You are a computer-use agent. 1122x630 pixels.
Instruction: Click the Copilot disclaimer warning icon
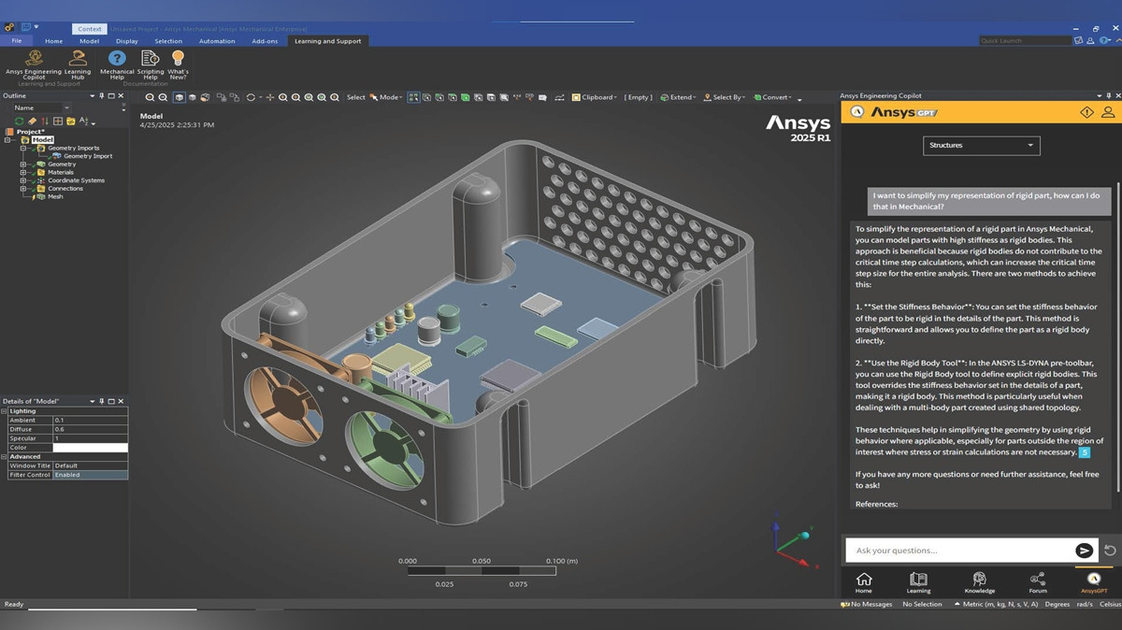[1086, 112]
